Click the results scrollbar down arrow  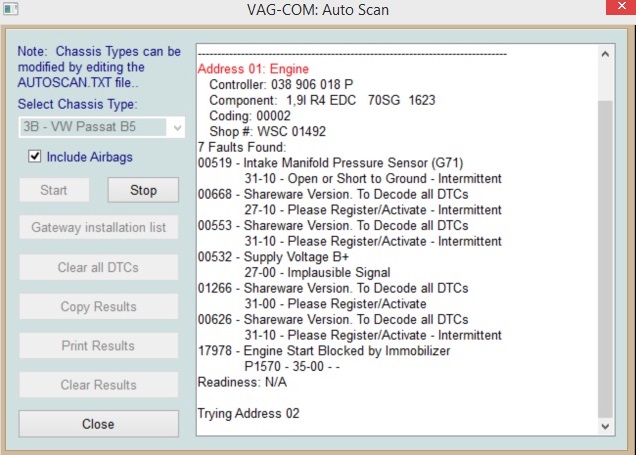click(606, 425)
